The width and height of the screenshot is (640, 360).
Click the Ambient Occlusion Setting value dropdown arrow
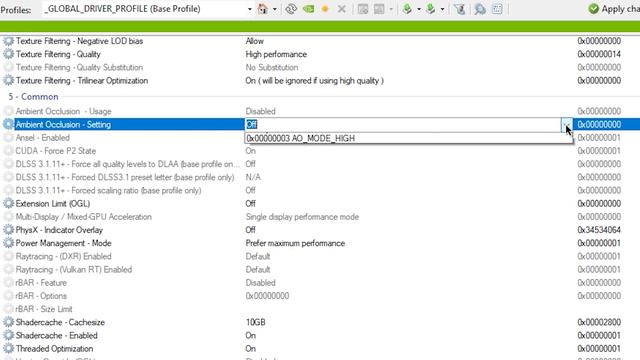pos(567,124)
